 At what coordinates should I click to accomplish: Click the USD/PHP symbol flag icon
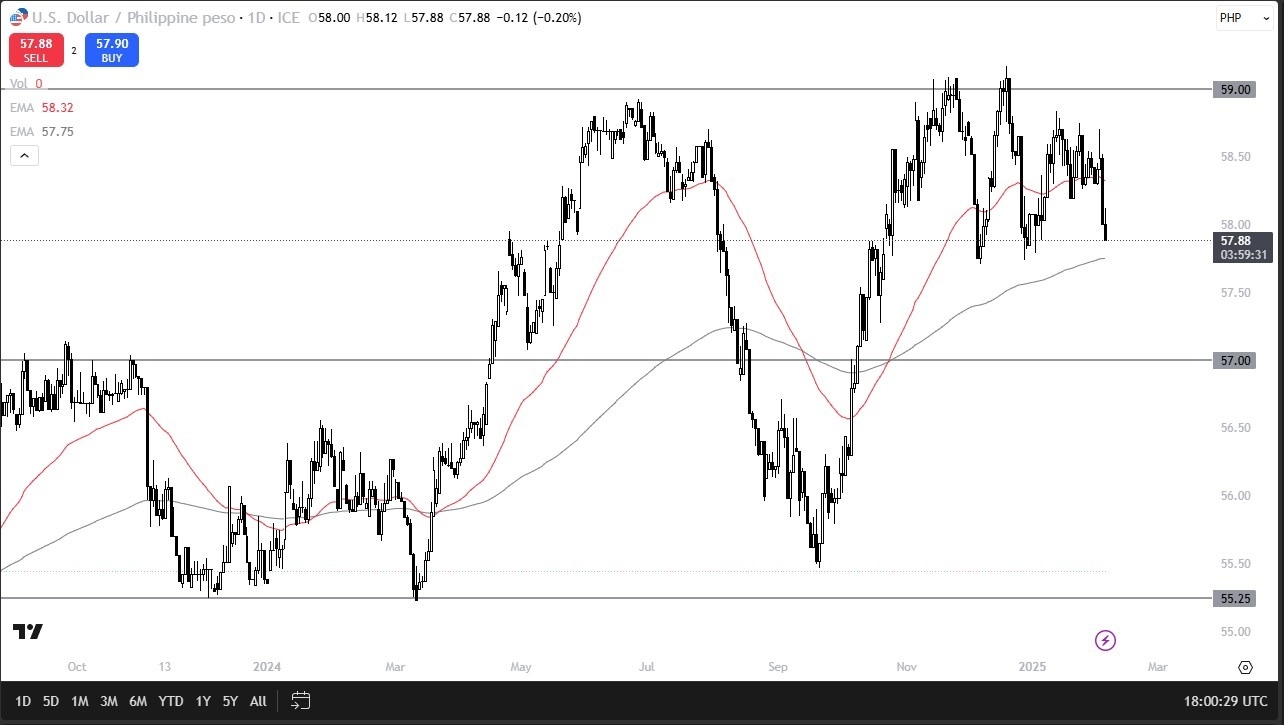[18, 18]
